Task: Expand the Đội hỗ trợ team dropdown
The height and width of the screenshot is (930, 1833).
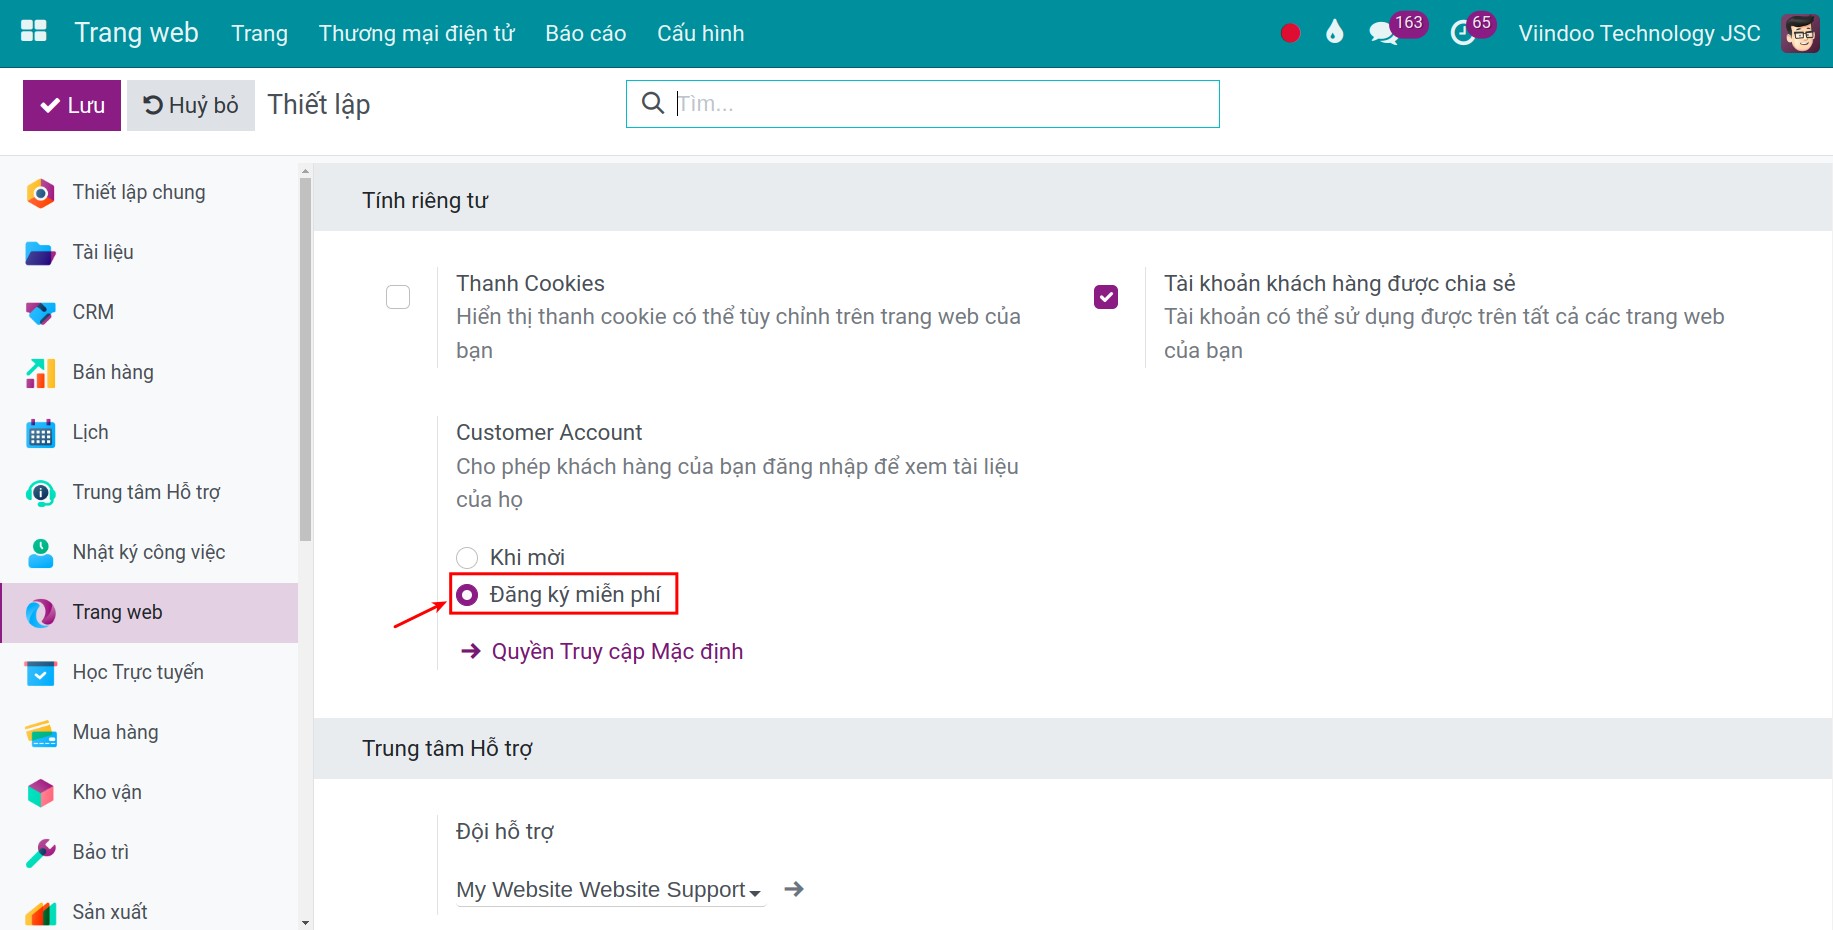Action: tap(610, 889)
